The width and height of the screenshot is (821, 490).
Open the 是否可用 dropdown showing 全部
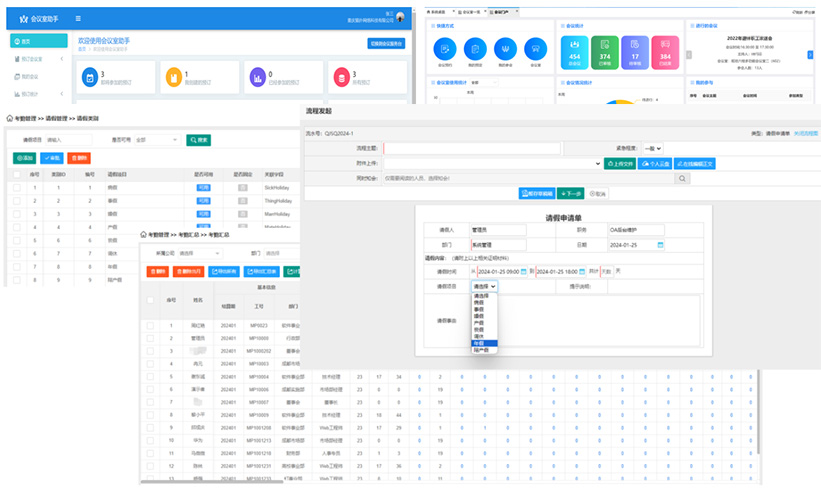pyautogui.click(x=157, y=140)
